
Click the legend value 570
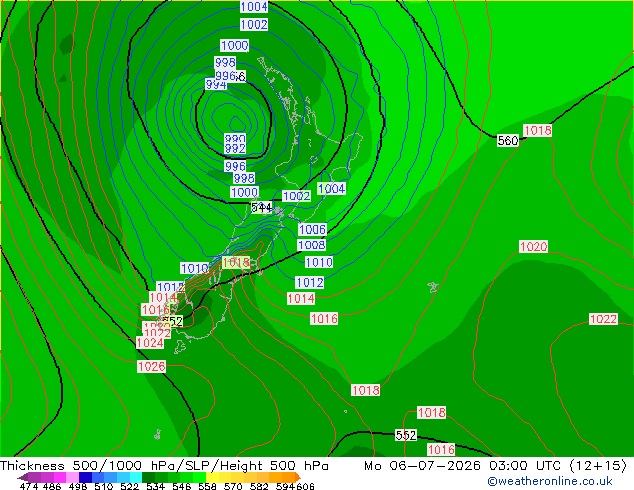point(233,486)
